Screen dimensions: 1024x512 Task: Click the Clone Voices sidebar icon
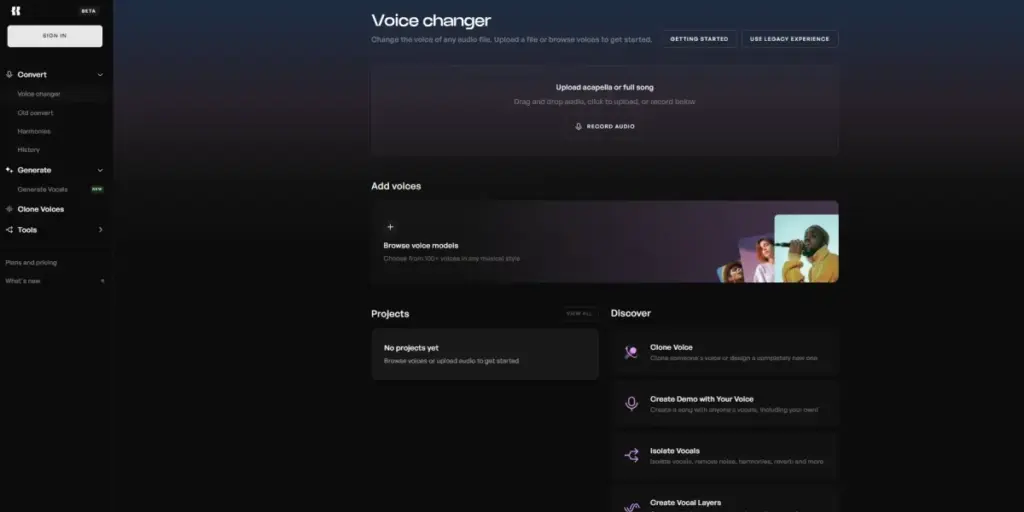(x=9, y=209)
